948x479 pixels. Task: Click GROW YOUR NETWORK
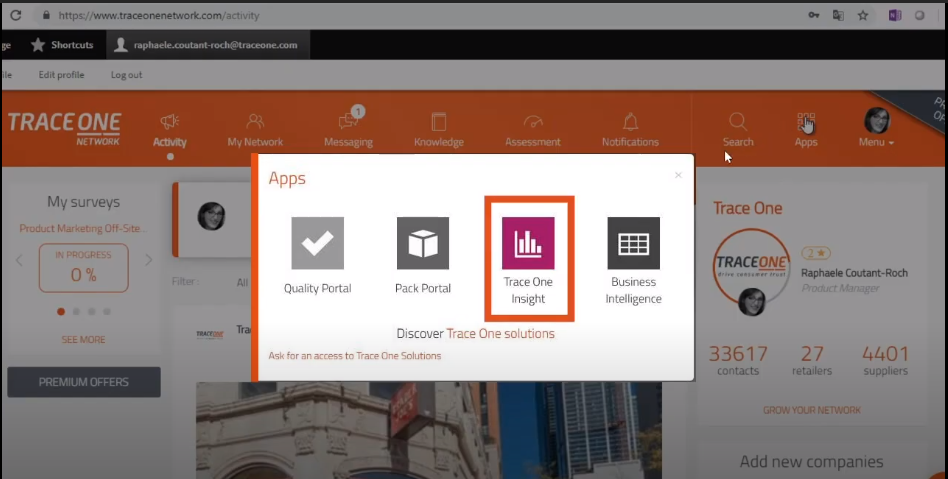pyautogui.click(x=811, y=410)
